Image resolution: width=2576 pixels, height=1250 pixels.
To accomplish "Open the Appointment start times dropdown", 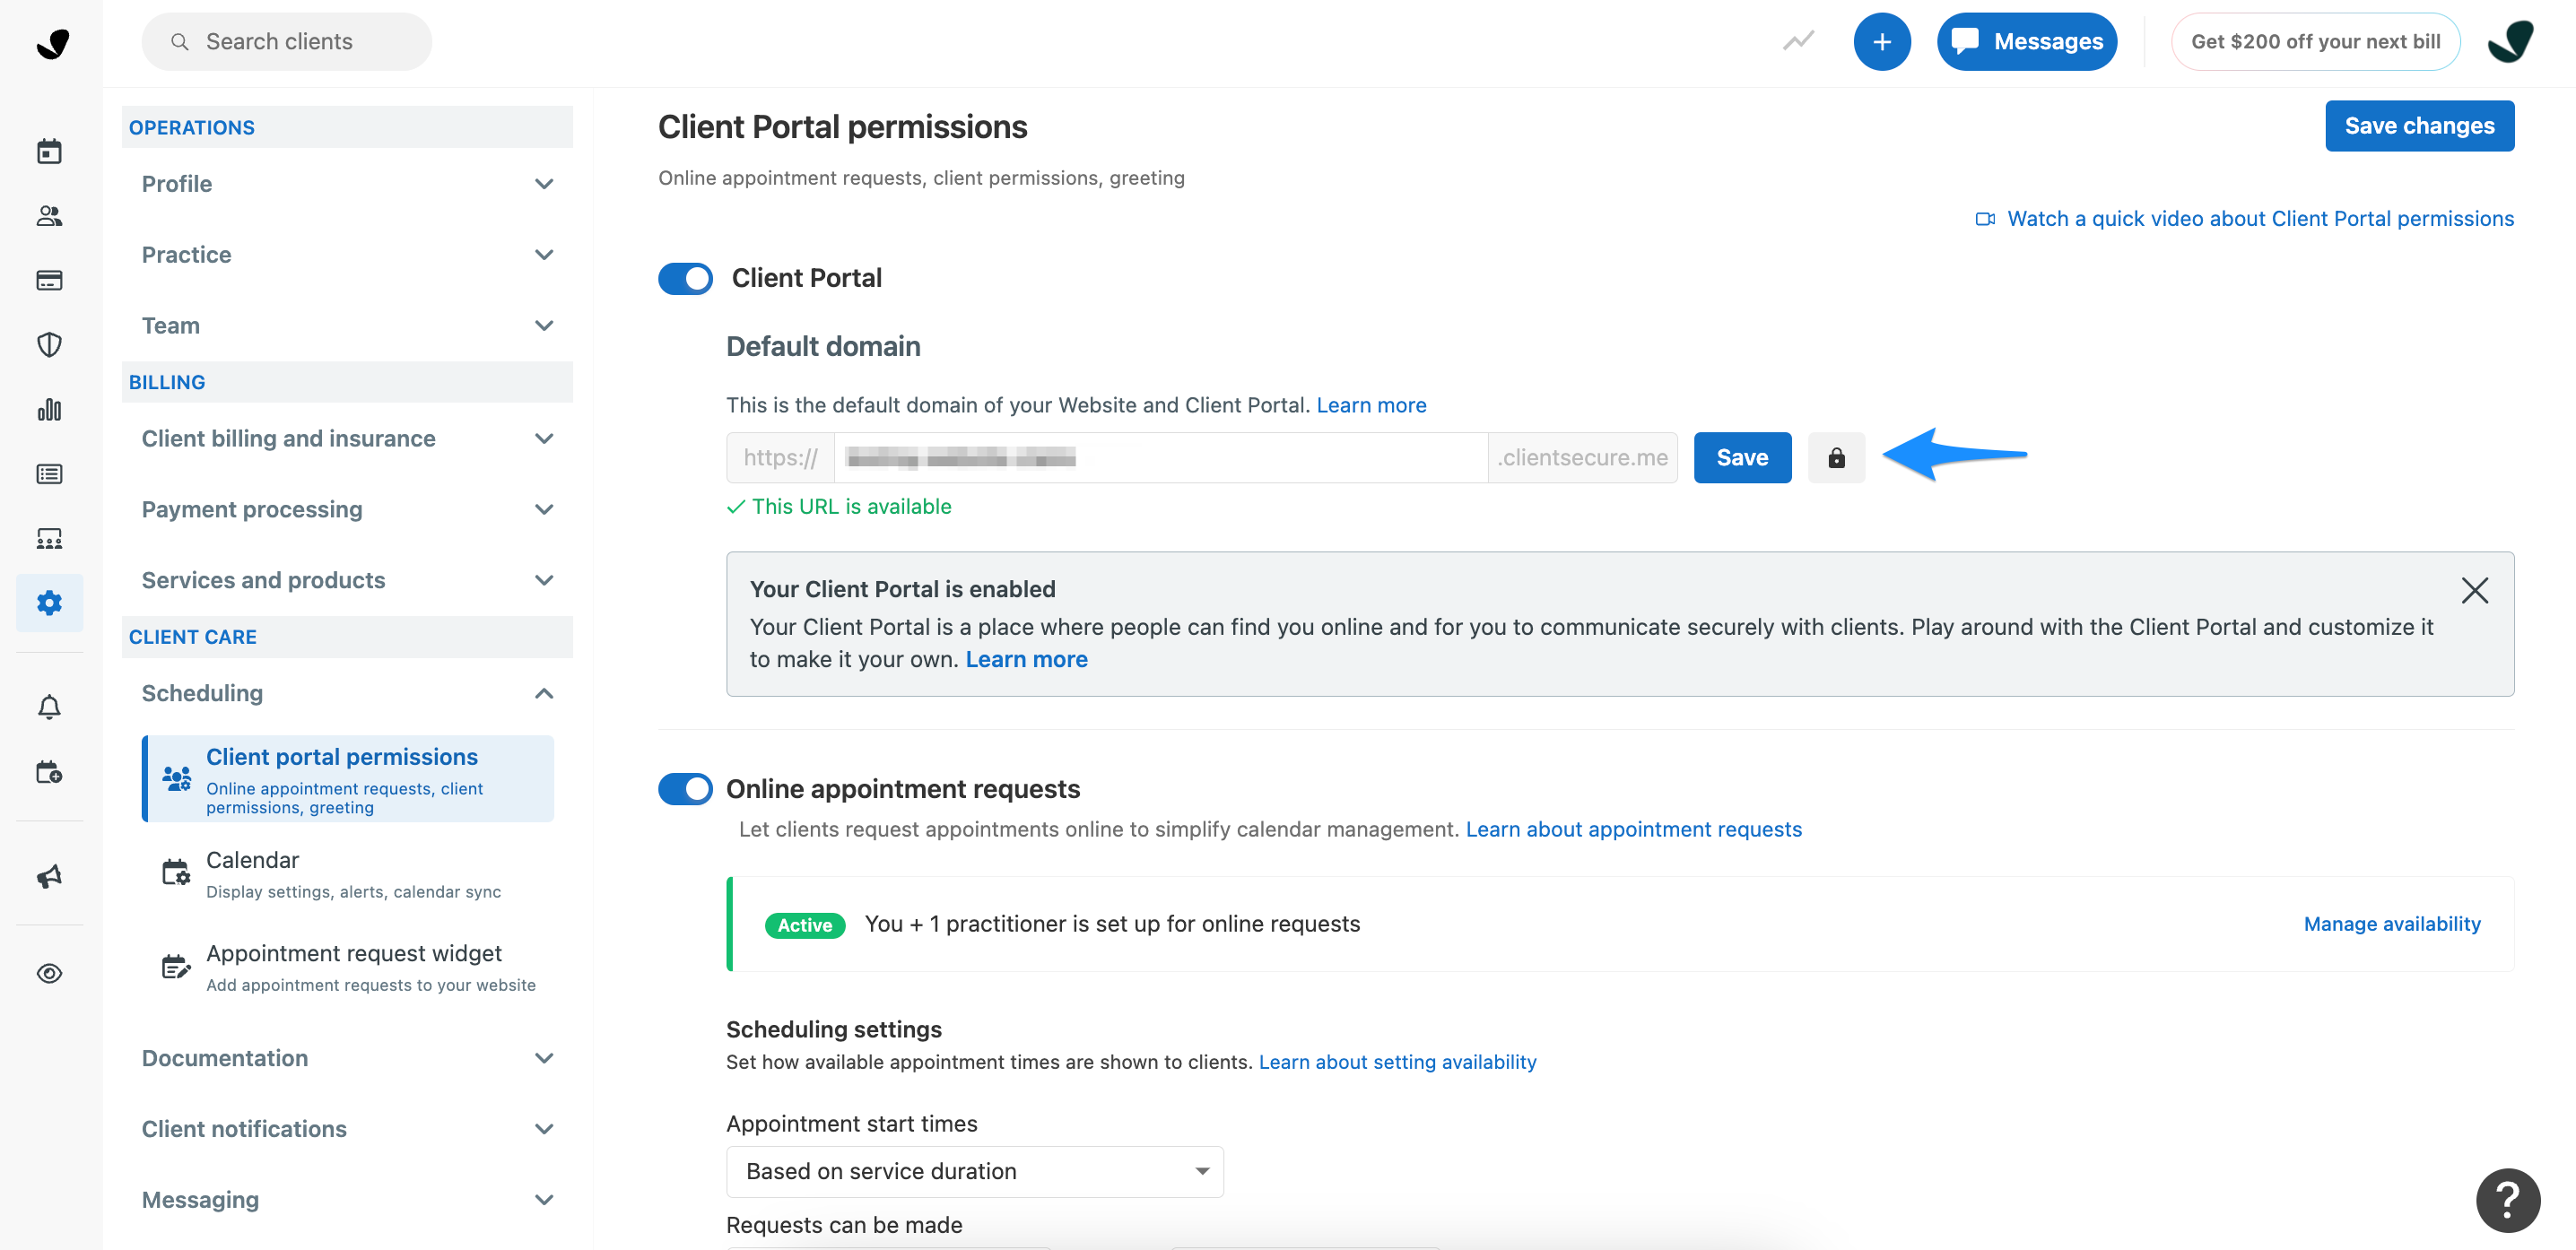I will coord(974,1171).
